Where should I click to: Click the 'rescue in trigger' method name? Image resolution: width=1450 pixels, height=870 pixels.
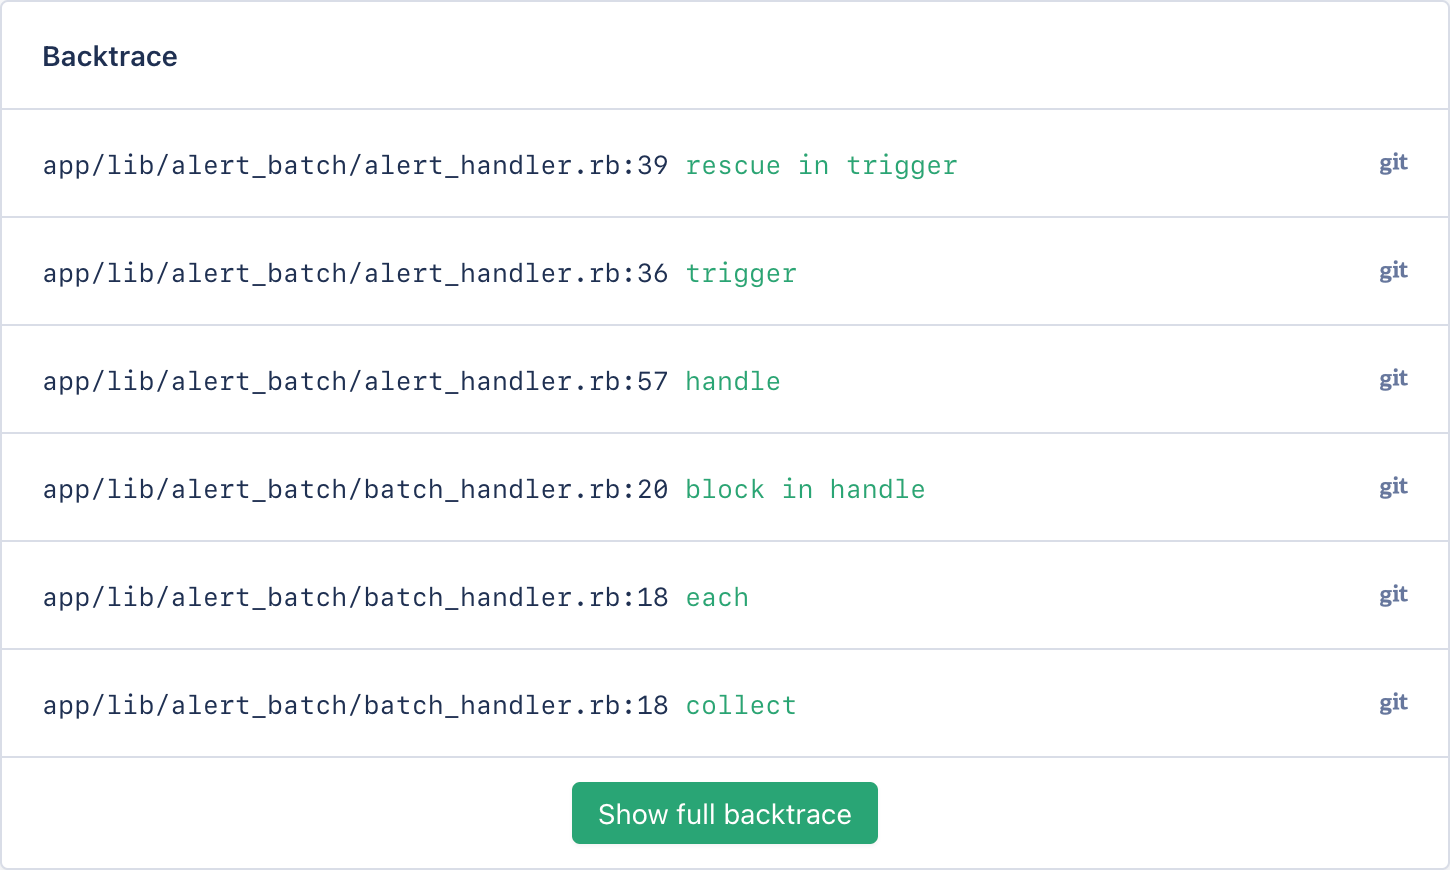(821, 166)
